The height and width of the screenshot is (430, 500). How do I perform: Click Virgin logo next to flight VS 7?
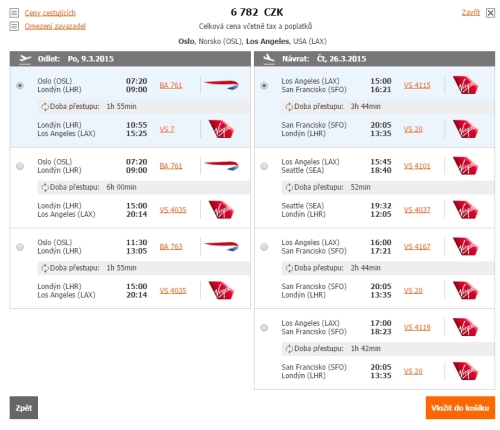tap(221, 129)
